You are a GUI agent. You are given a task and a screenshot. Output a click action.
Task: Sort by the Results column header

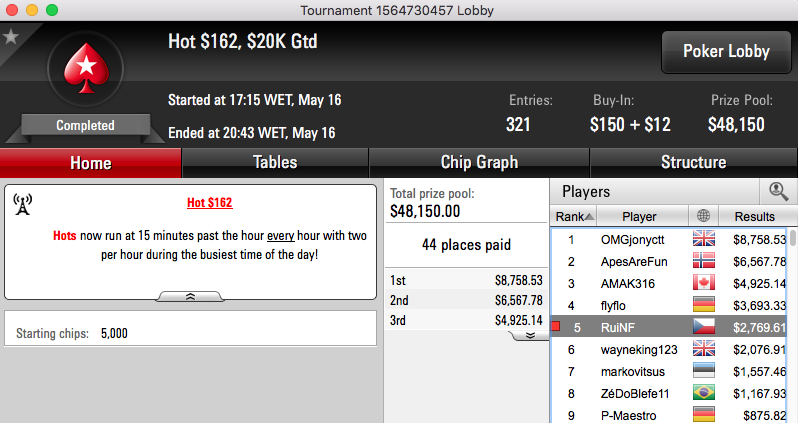click(x=754, y=216)
